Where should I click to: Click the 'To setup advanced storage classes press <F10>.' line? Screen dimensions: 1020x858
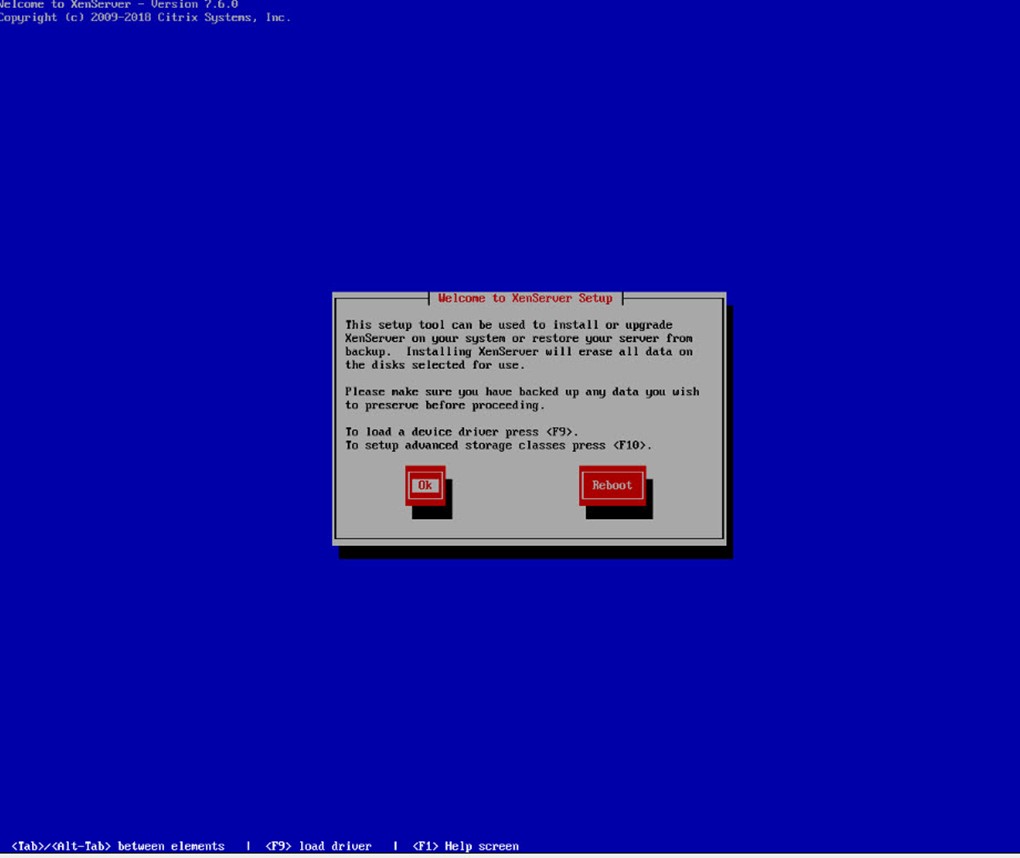[x=498, y=446]
